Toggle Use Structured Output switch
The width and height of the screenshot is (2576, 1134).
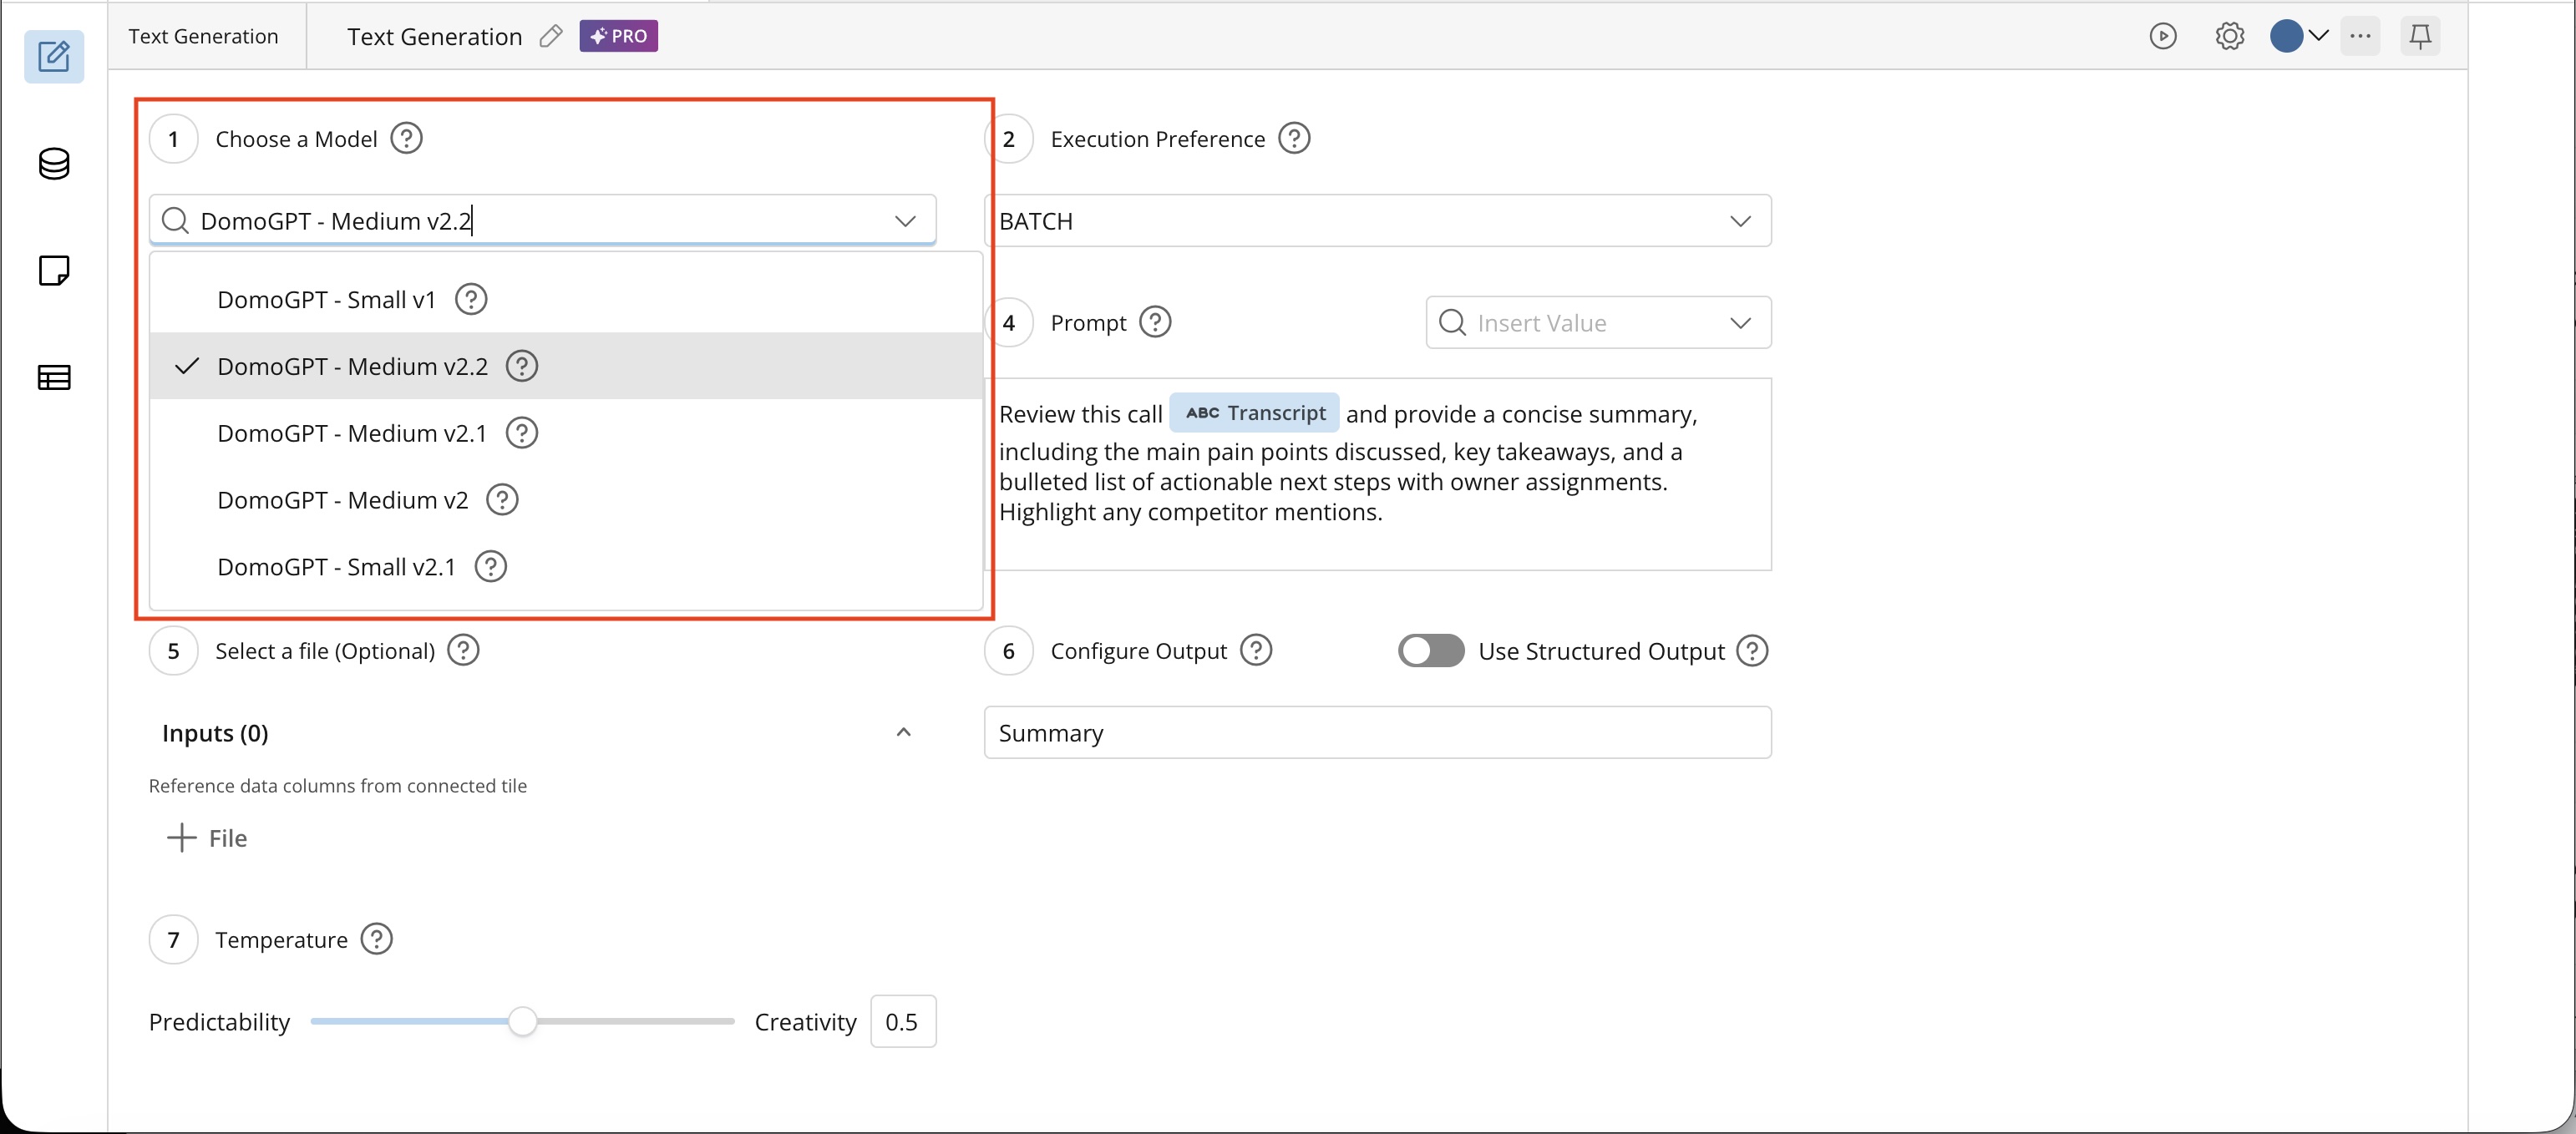pos(1431,650)
